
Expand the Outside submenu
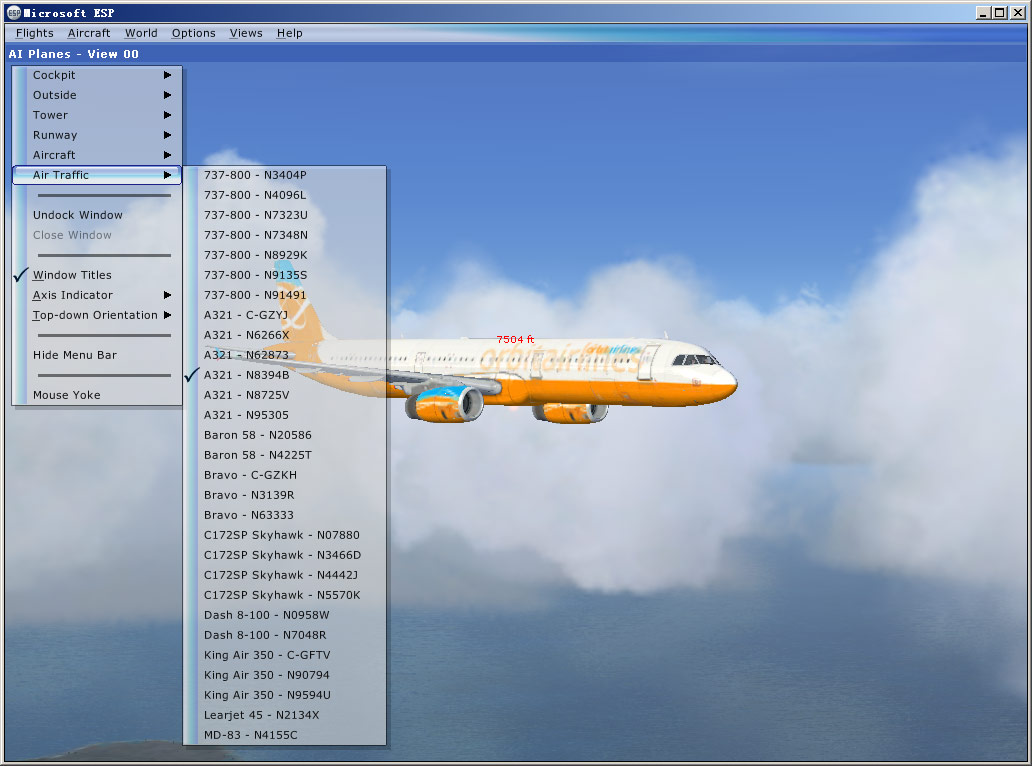97,95
